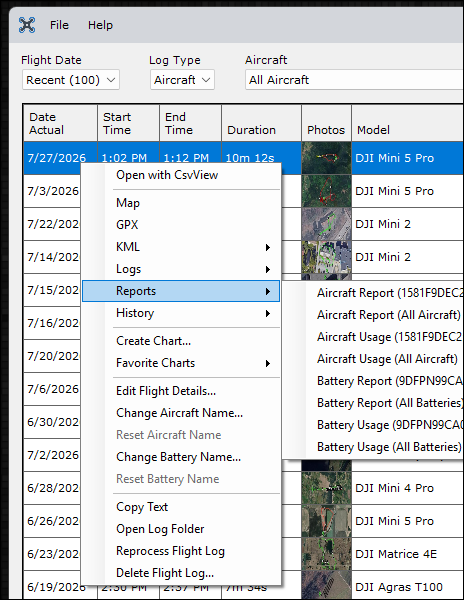Open the Flight Date Recent (100) dropdown
The image size is (464, 600).
click(x=71, y=80)
